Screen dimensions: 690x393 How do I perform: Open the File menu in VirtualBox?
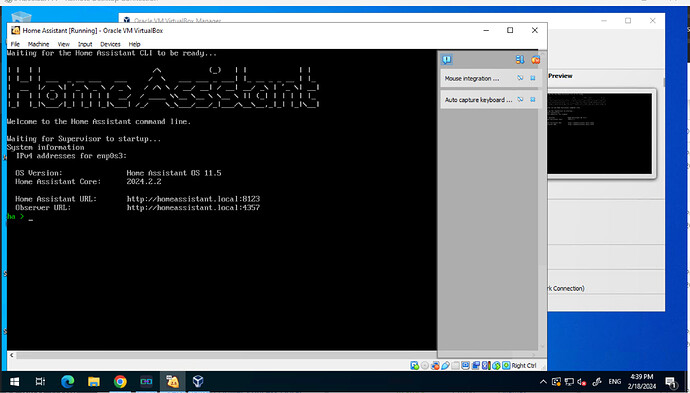15,44
